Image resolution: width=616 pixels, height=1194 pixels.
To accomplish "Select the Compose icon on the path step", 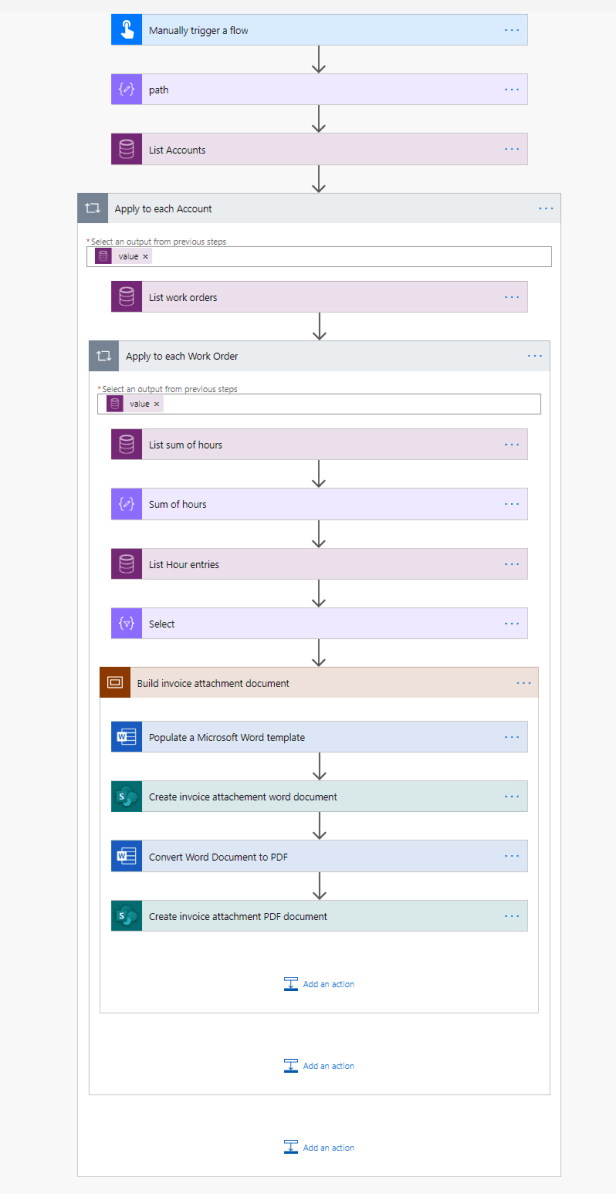I will [x=126, y=88].
